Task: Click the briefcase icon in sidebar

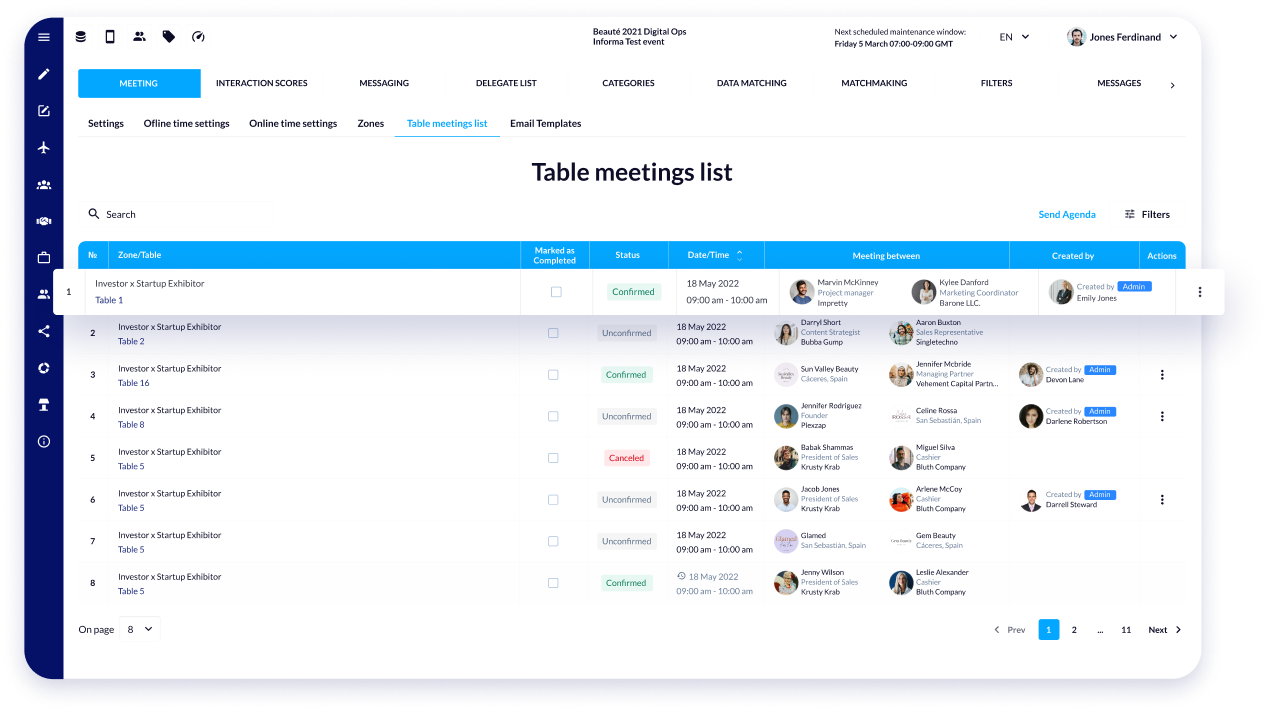Action: tap(44, 258)
